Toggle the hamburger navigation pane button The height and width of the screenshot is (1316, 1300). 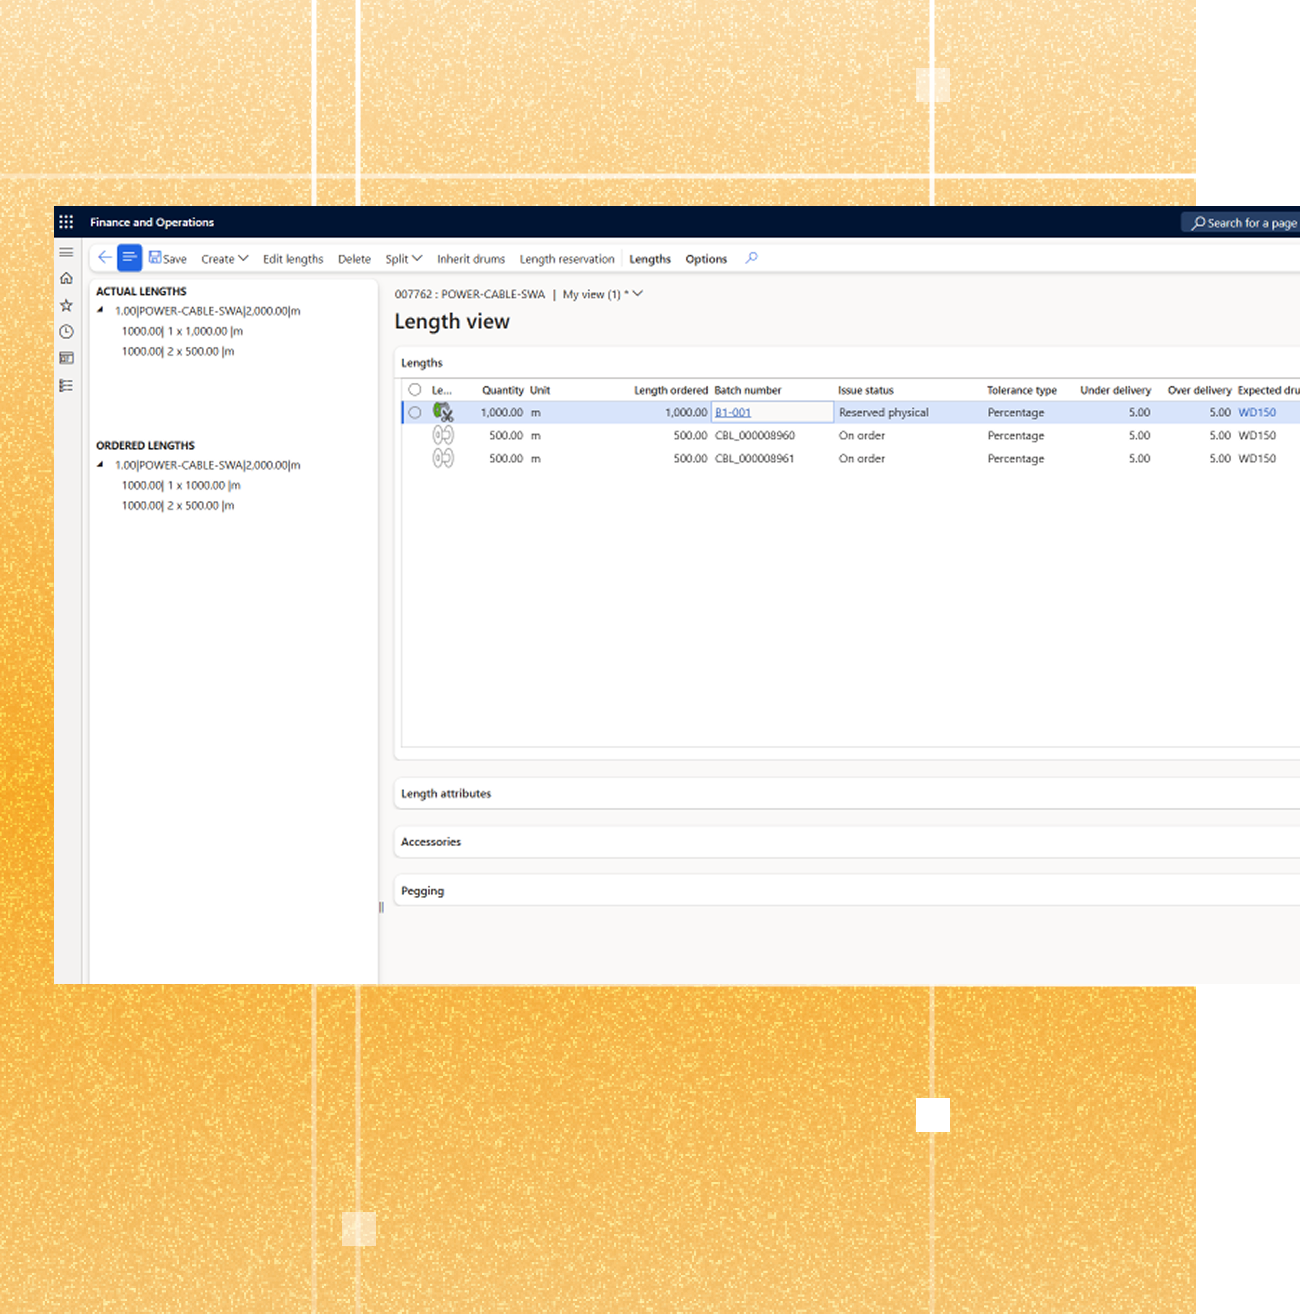pos(66,252)
